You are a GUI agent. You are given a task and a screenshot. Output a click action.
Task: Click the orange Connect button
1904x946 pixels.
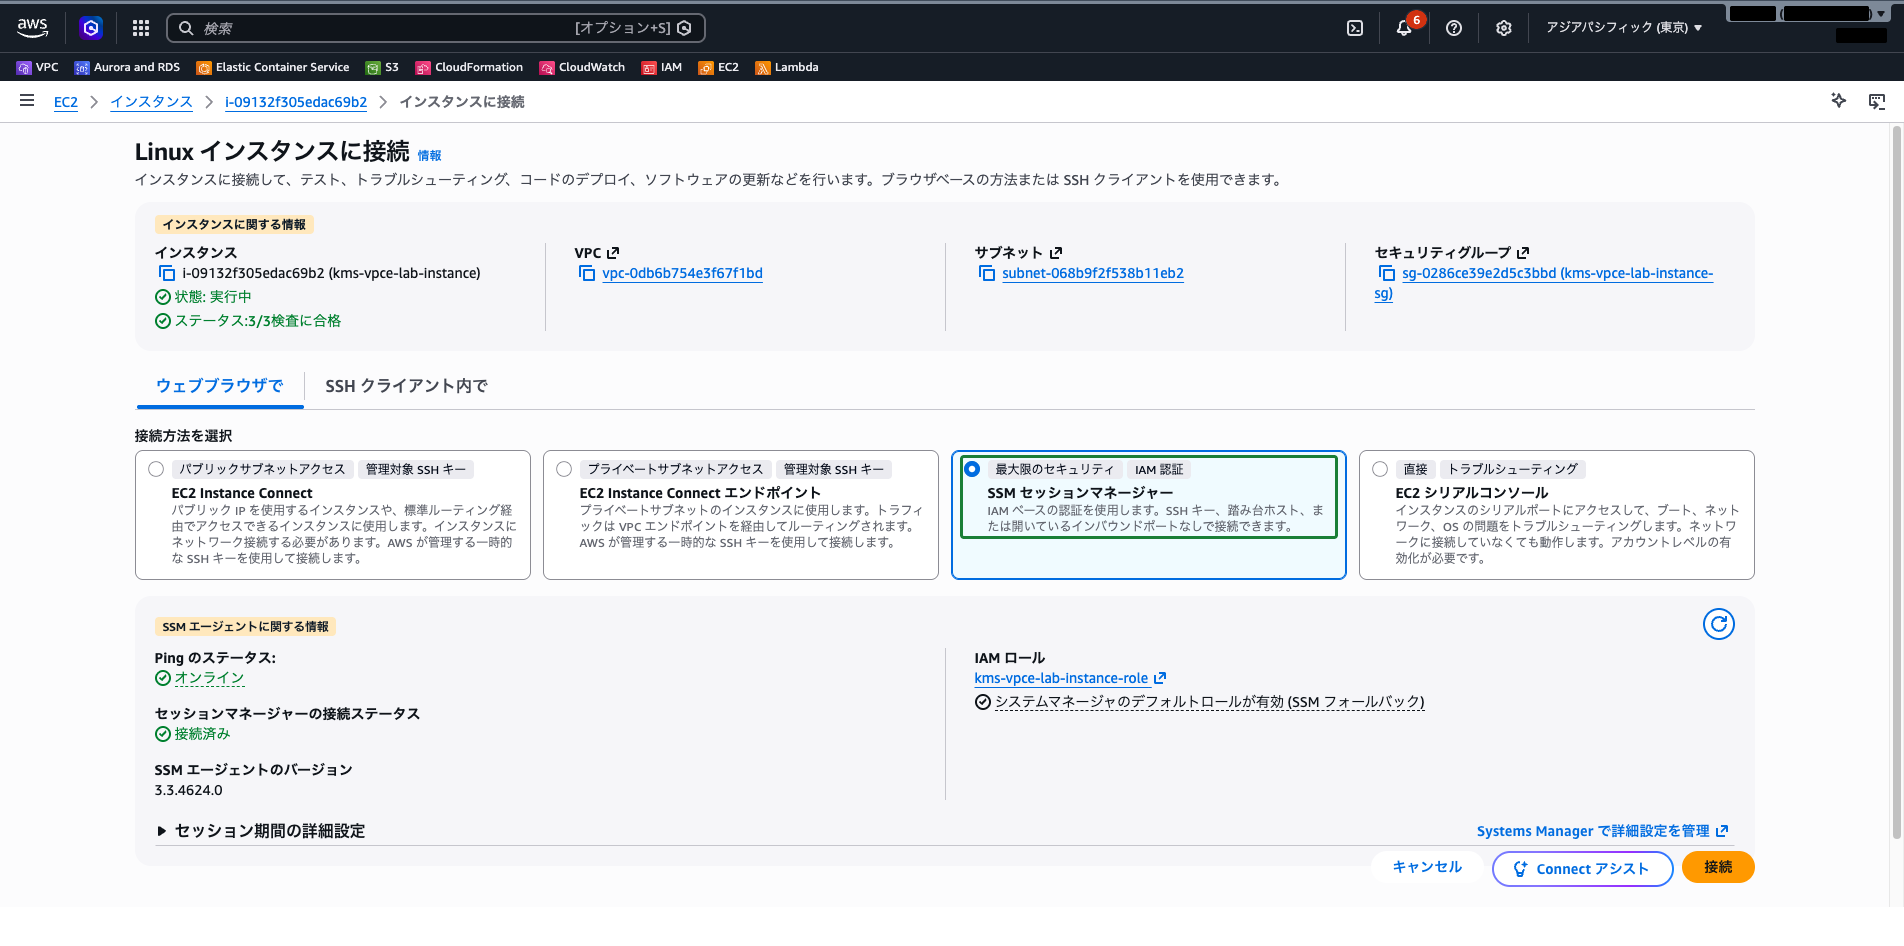[1718, 867]
